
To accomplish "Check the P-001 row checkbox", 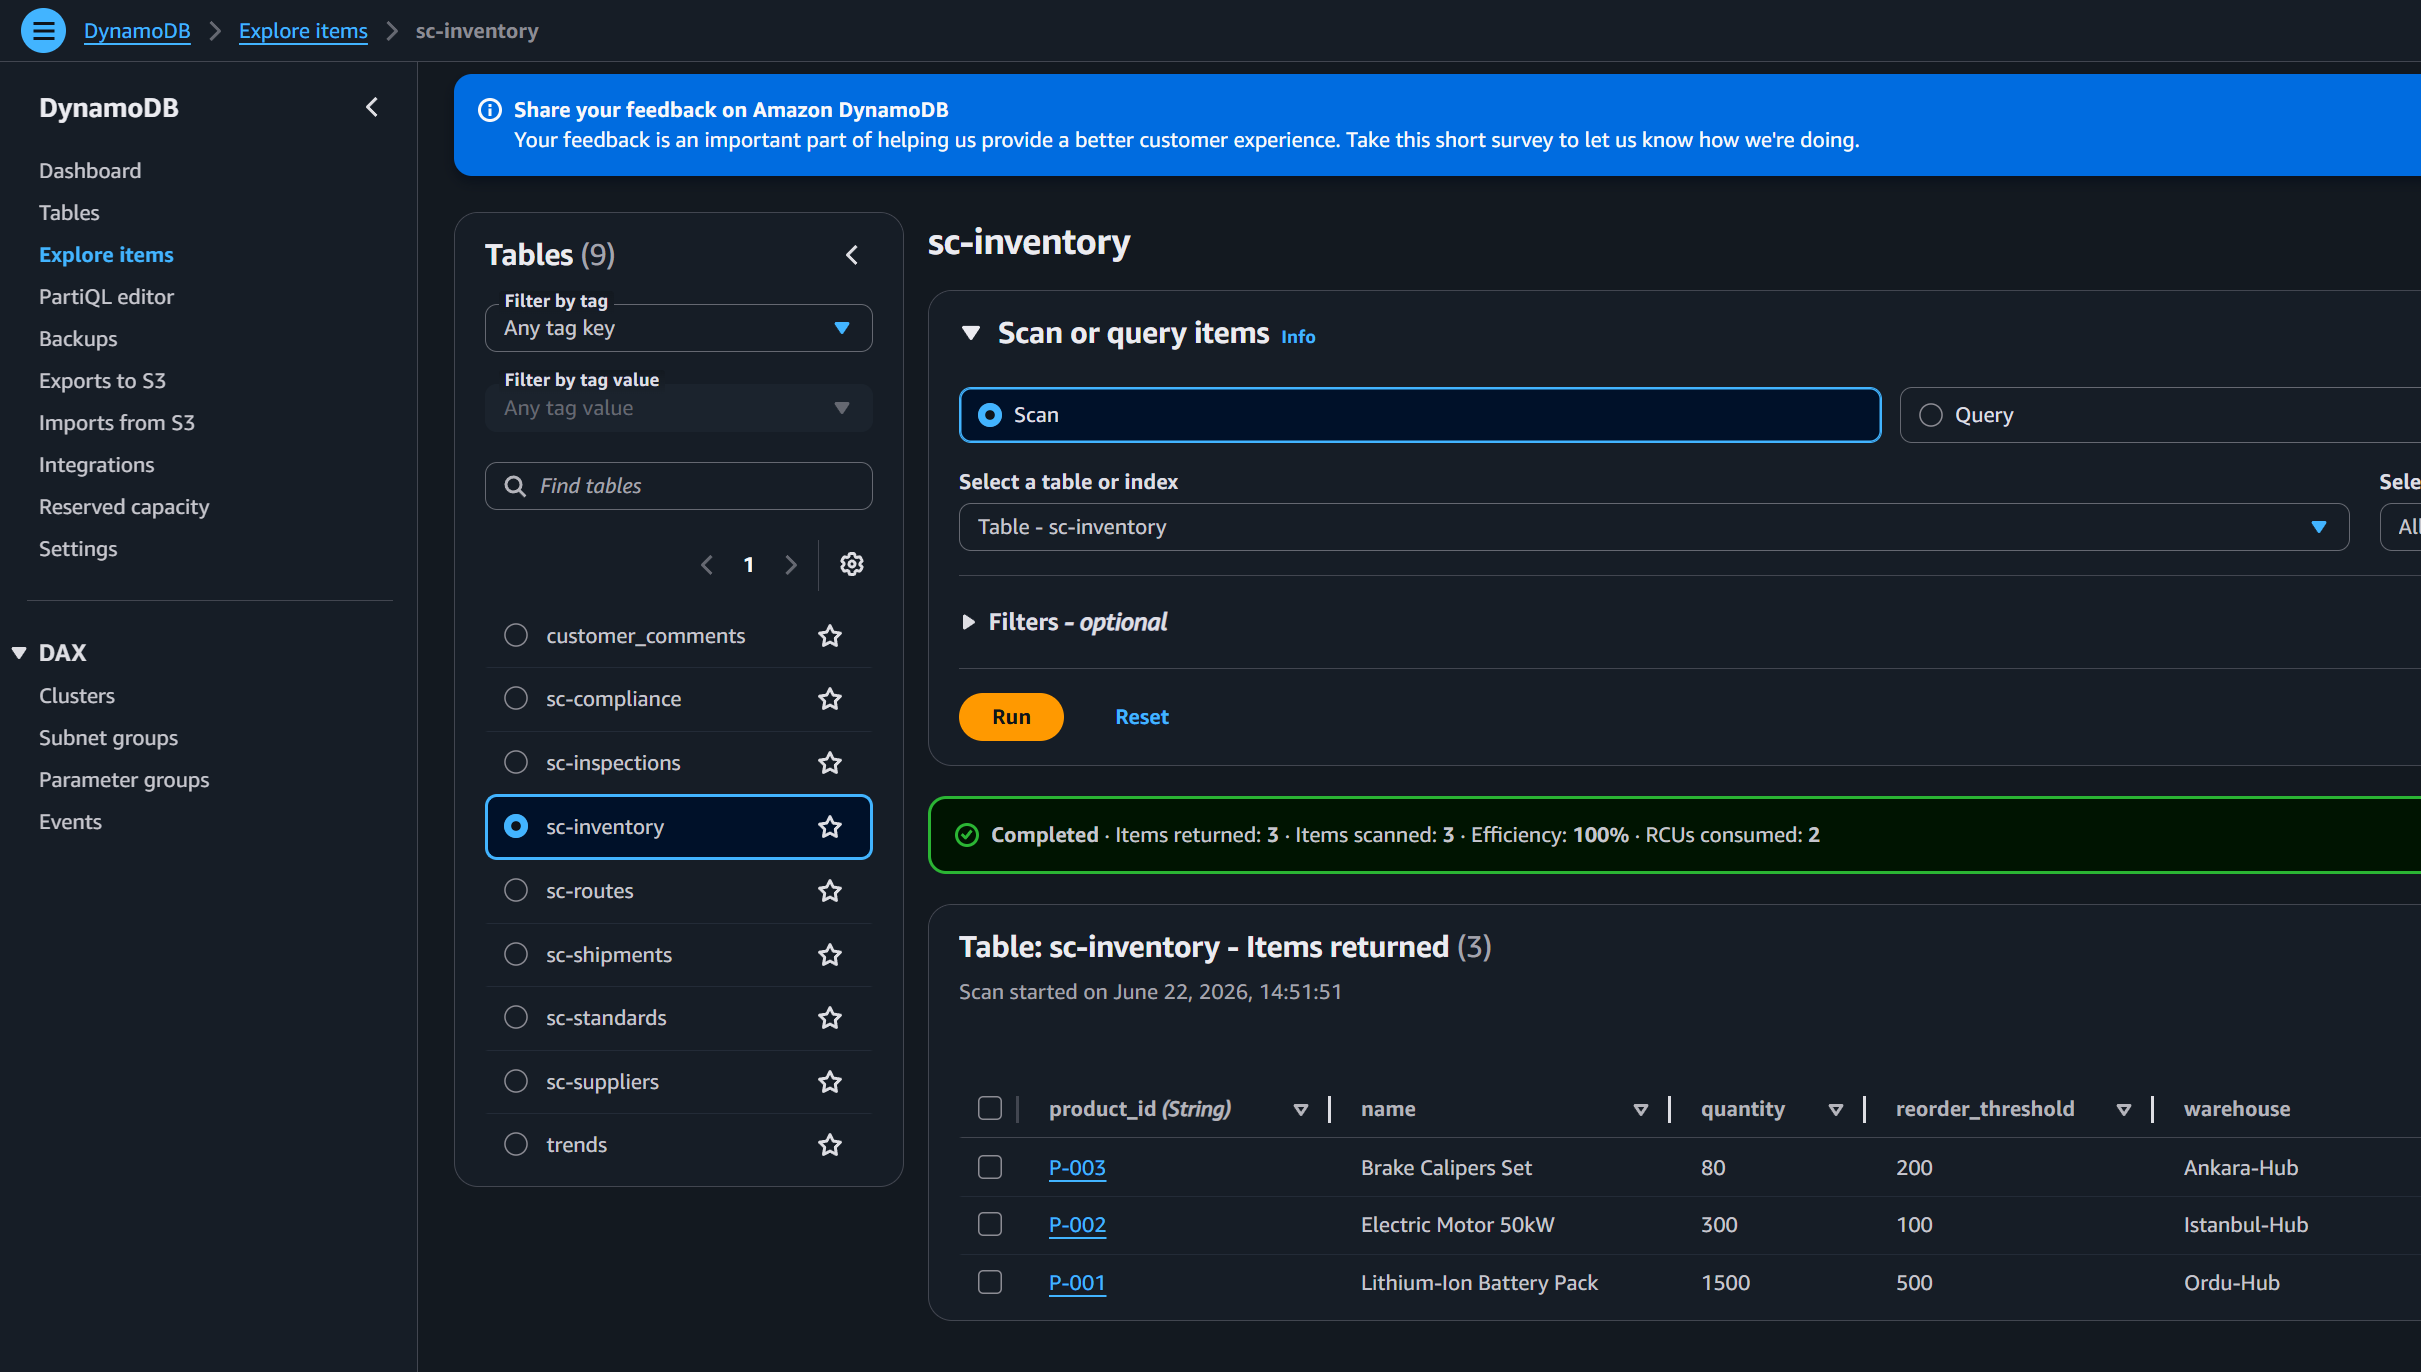I will (x=990, y=1283).
